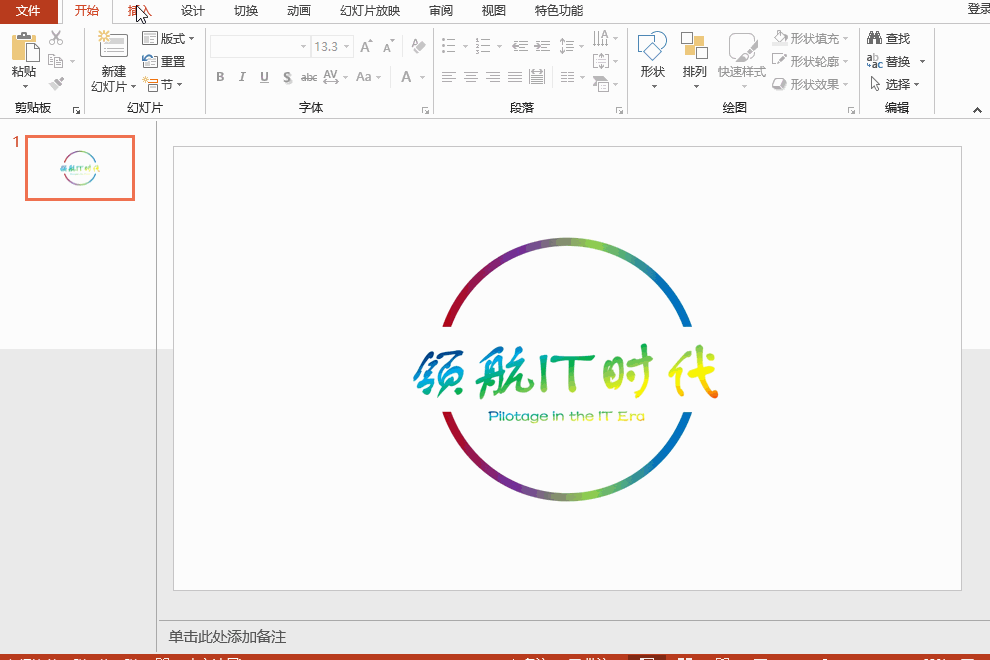Switch to the Animations (动画) tab
Viewport: 990px width, 660px height.
[x=299, y=11]
